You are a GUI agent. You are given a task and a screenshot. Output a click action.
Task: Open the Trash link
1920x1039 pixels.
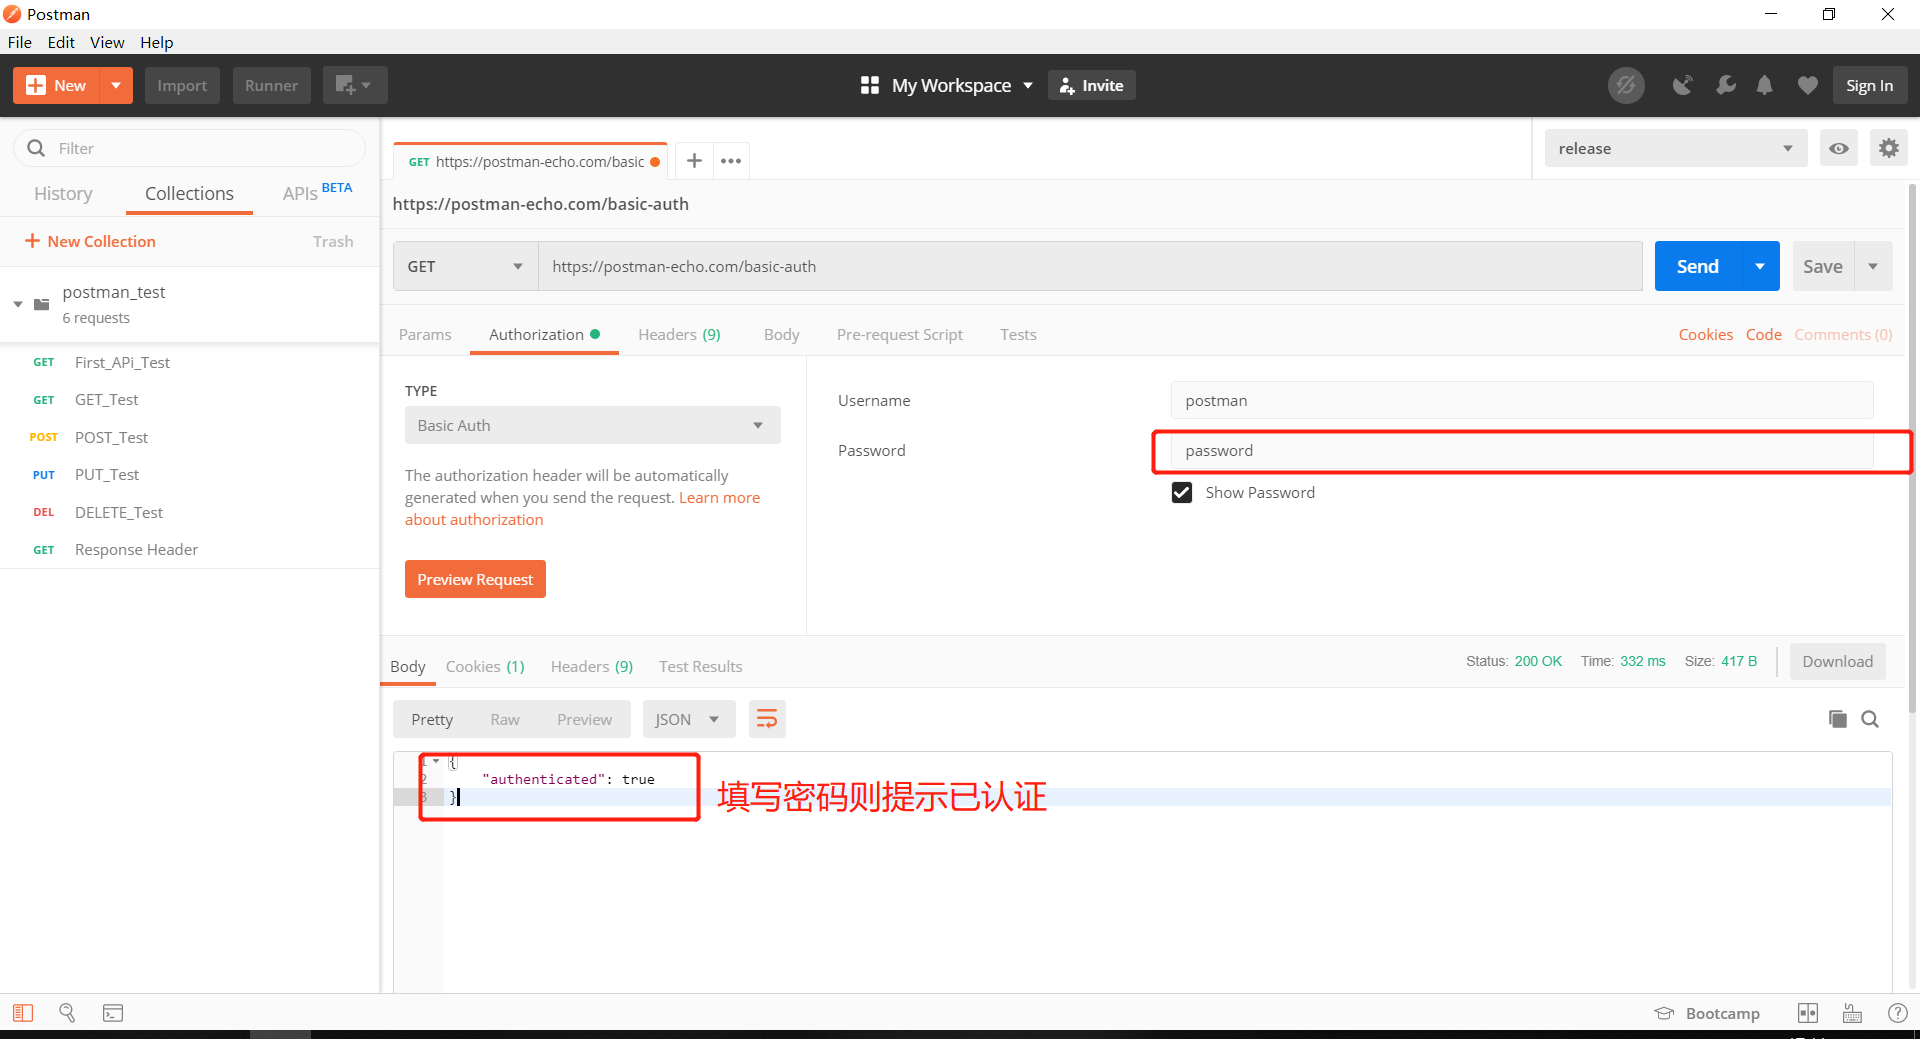point(333,242)
